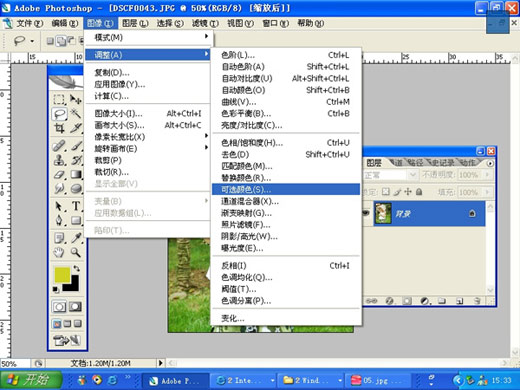Create new layer icon in Layers panel
The width and height of the screenshot is (520, 390).
tap(459, 301)
